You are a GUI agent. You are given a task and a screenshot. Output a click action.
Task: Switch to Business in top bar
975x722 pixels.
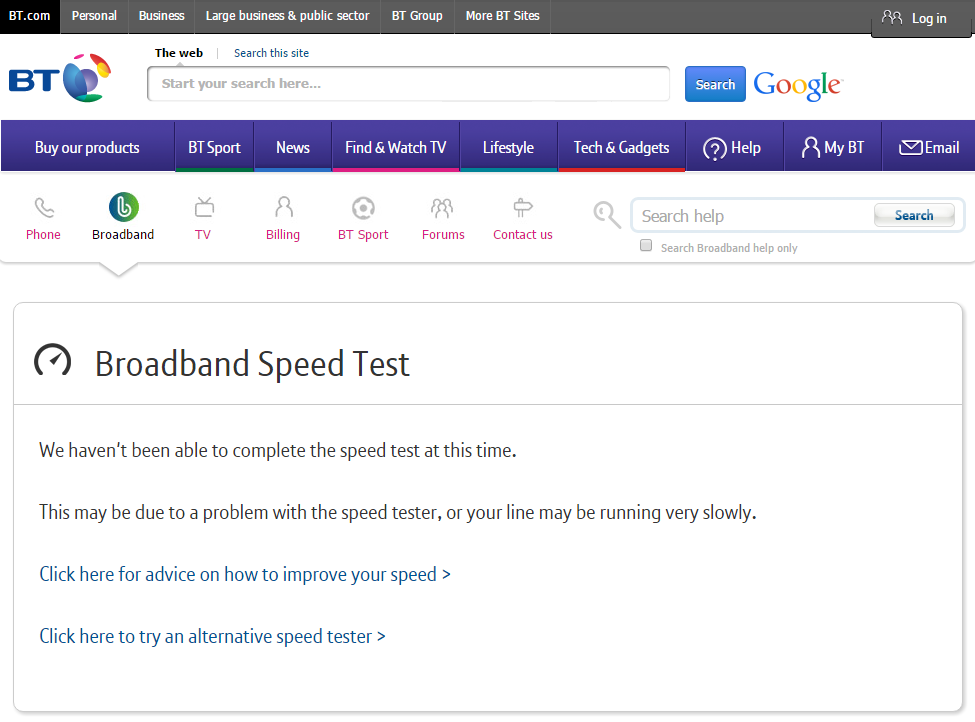162,16
